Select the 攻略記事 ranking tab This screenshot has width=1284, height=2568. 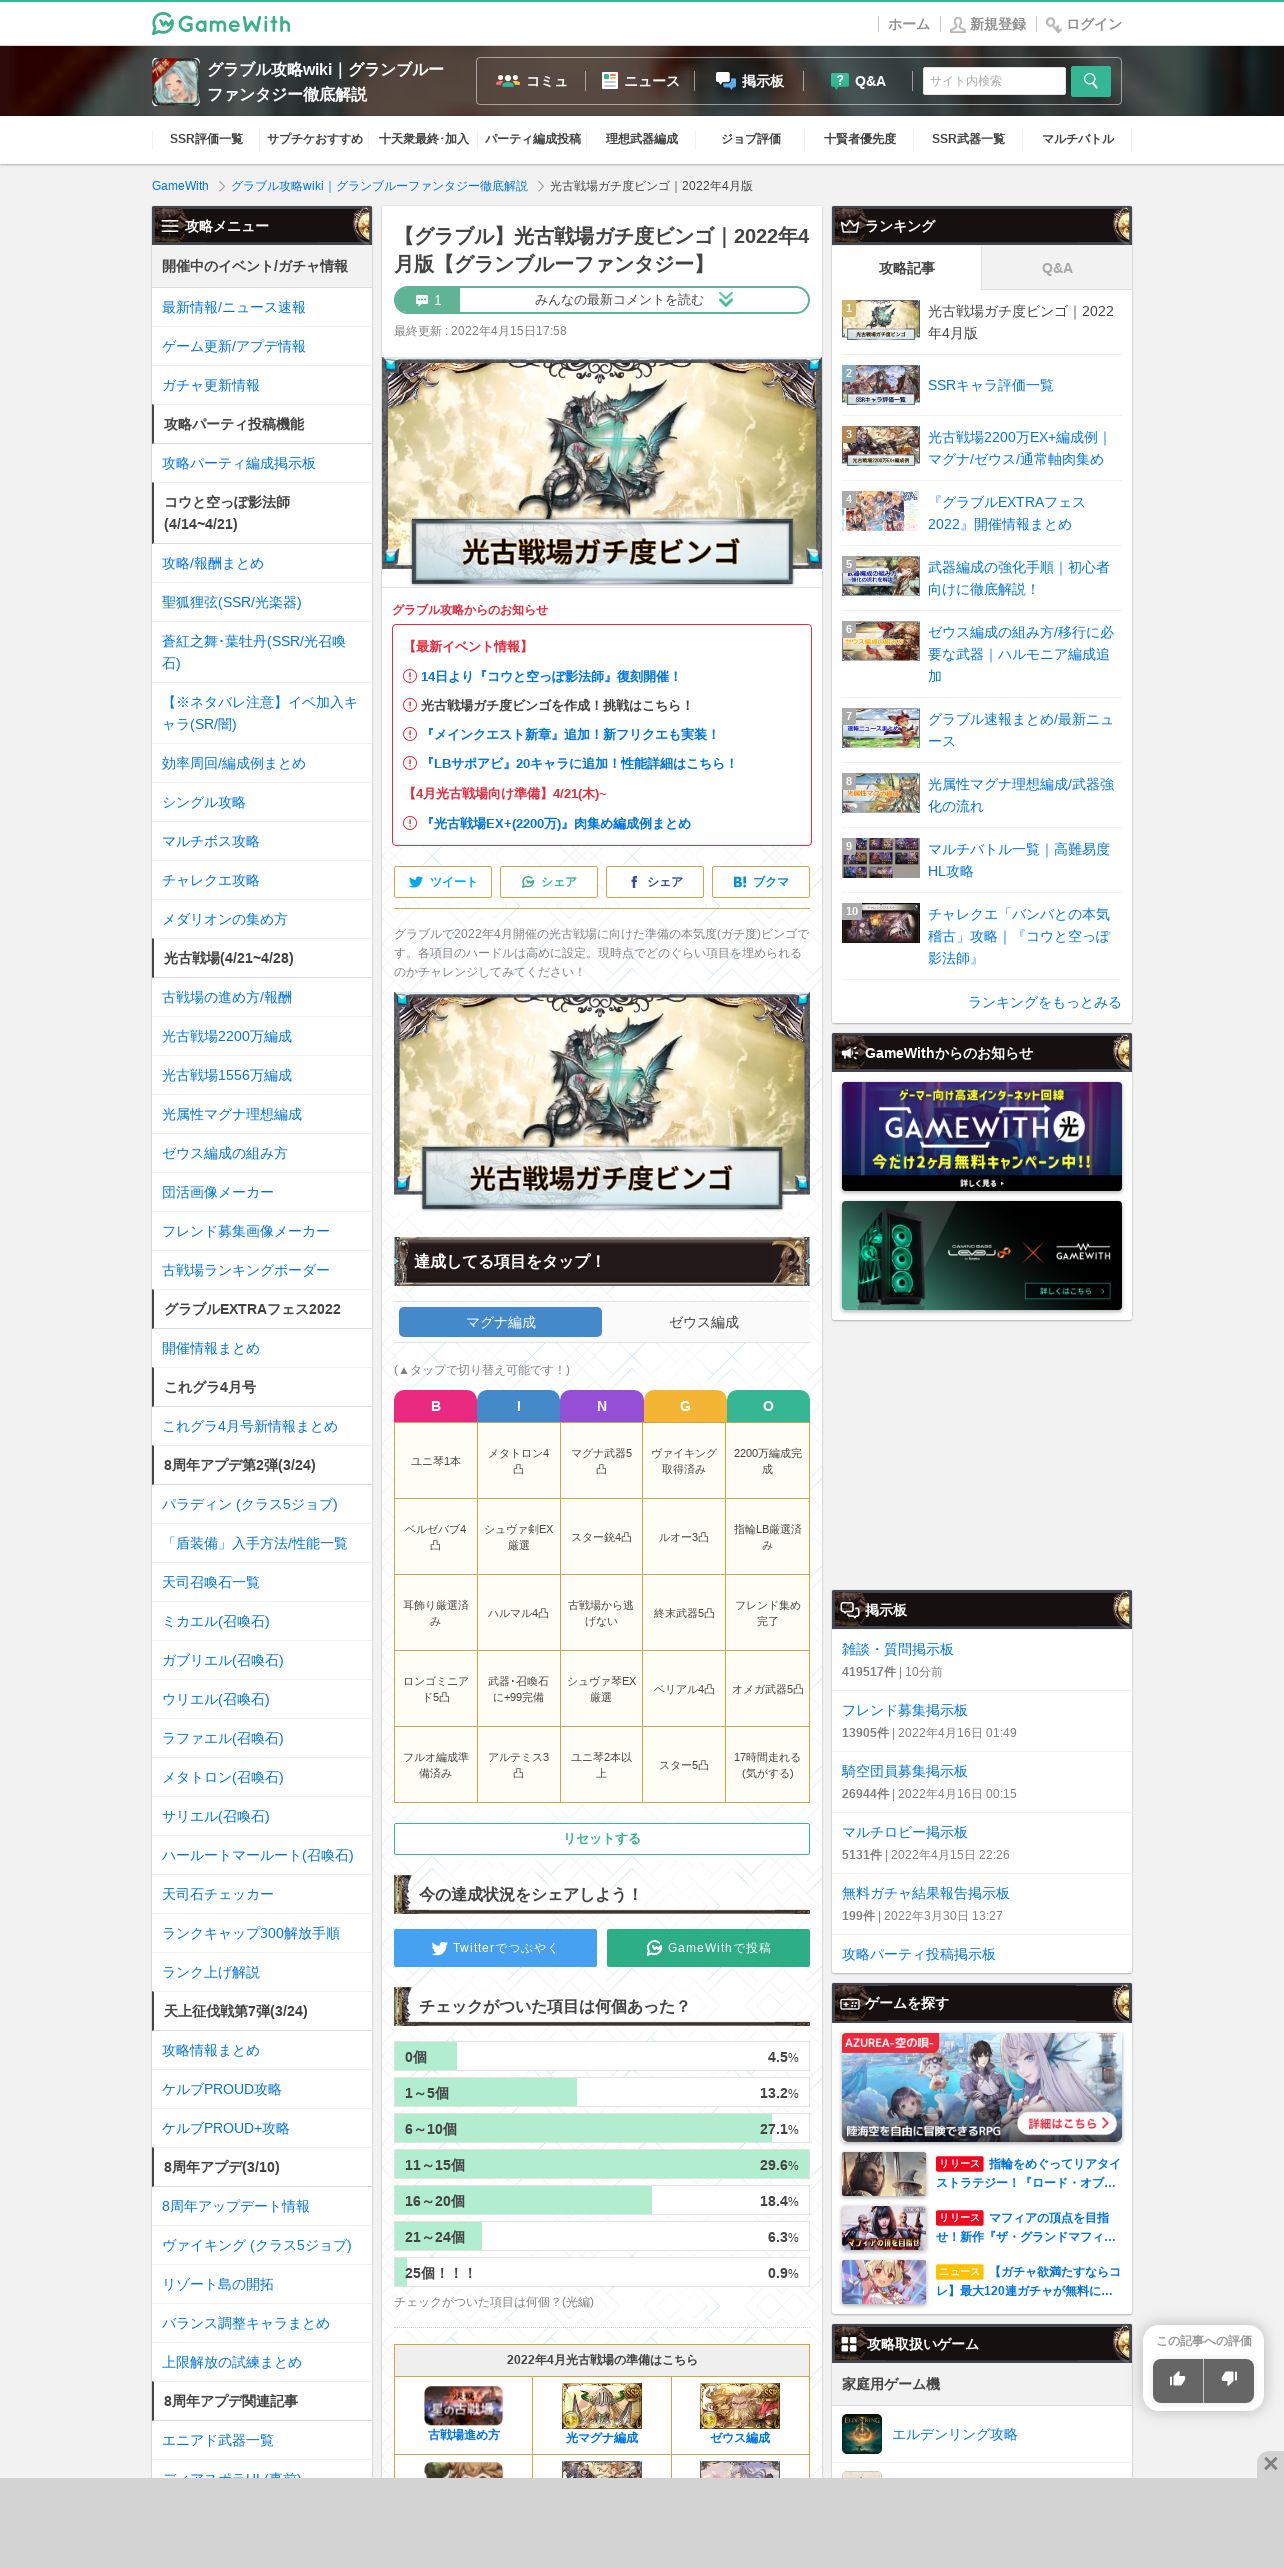[x=907, y=268]
